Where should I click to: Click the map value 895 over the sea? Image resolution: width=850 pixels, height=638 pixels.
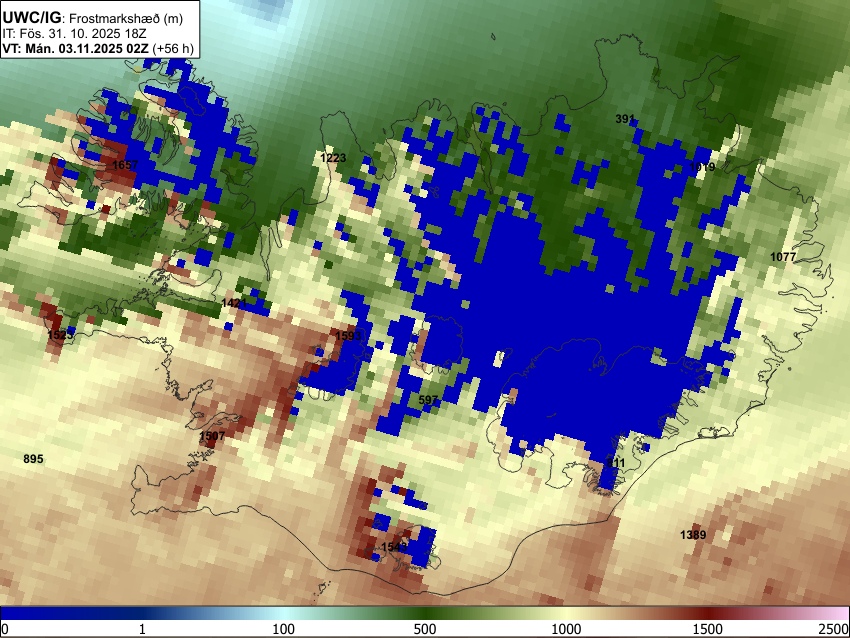(x=33, y=459)
